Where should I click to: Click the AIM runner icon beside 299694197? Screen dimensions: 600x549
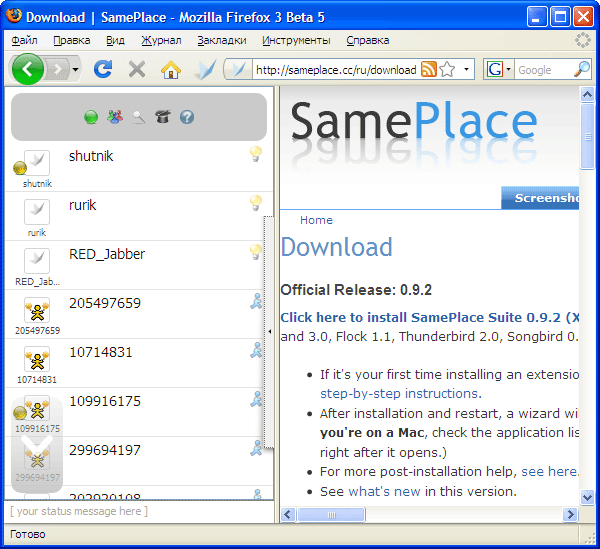pos(256,448)
